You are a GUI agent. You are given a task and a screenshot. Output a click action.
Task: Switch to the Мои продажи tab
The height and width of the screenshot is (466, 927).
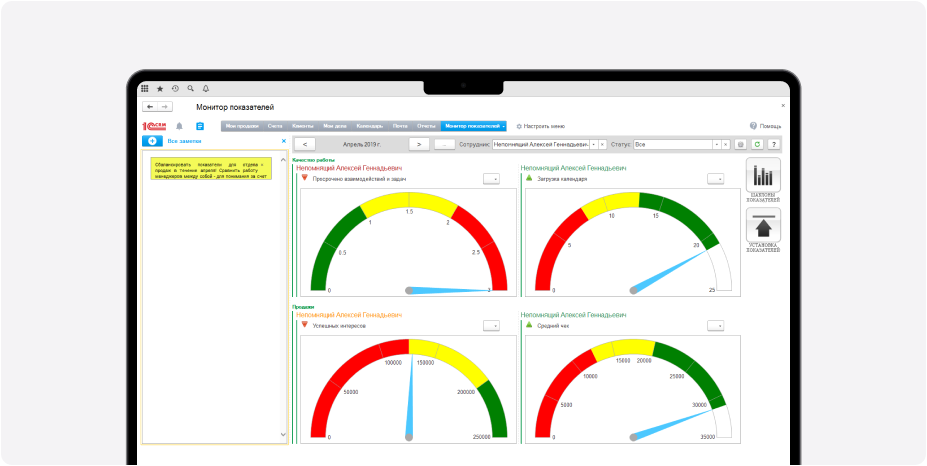242,126
